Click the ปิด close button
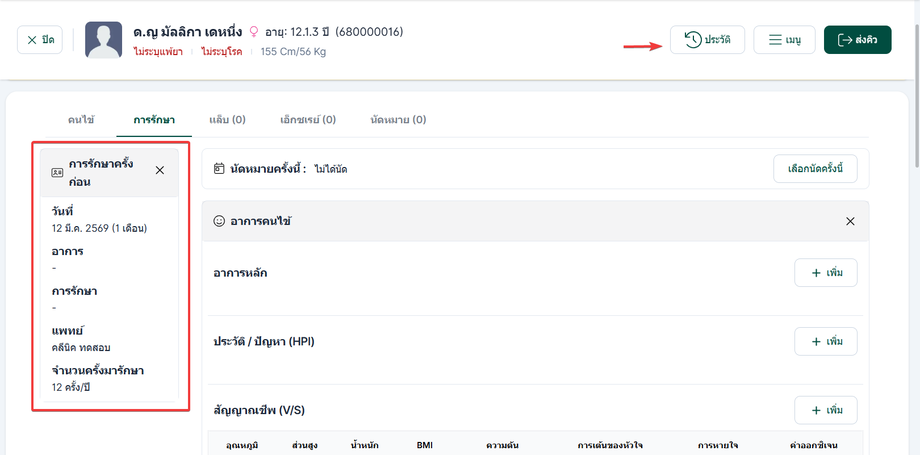The width and height of the screenshot is (920, 455). [40, 40]
